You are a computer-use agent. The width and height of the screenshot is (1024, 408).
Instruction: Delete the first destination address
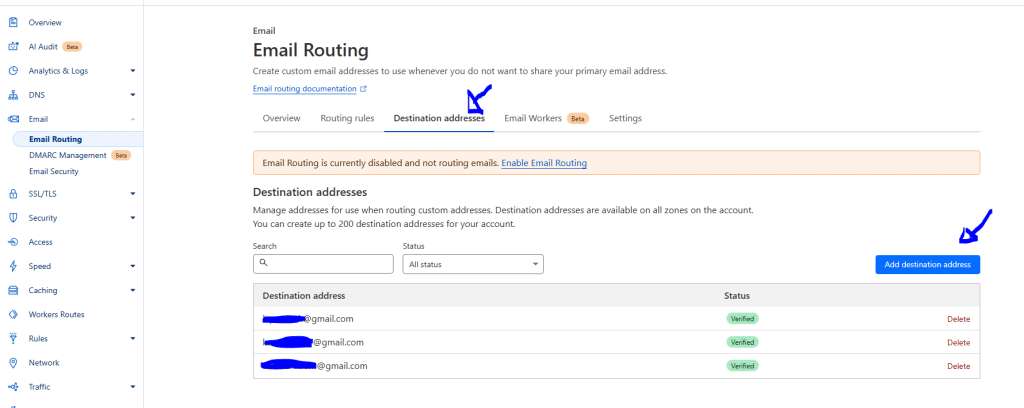[958, 319]
